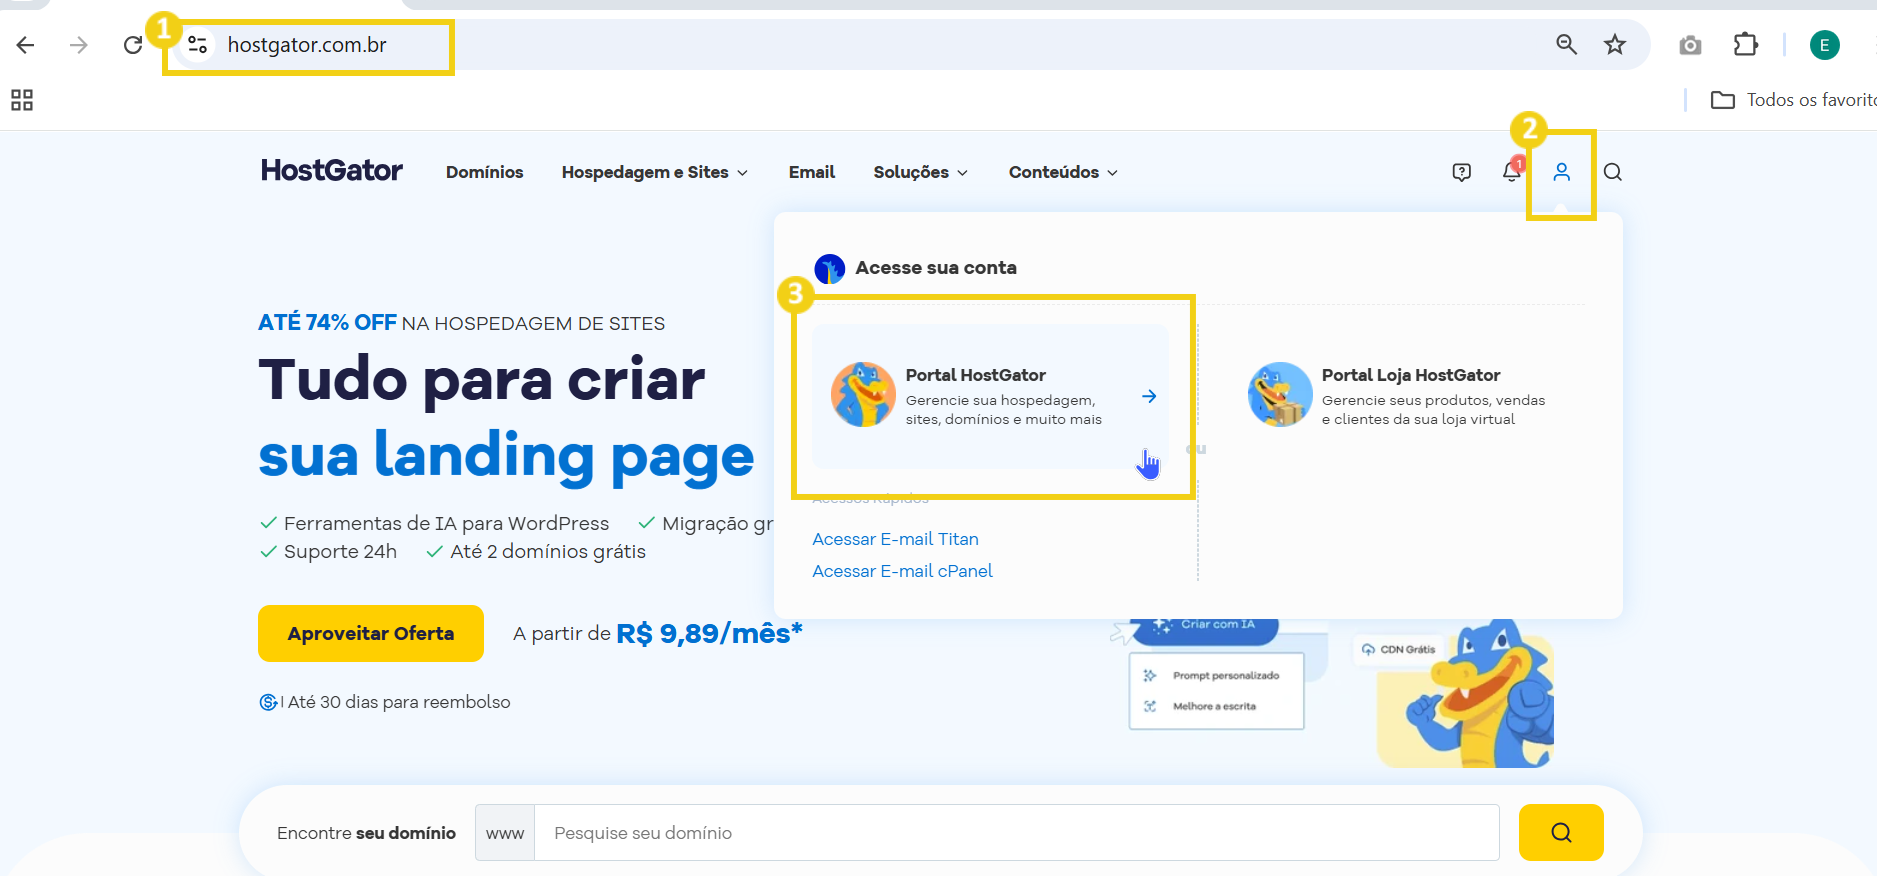Open the Email menu item
Screen dimensions: 1877x876
click(x=812, y=172)
